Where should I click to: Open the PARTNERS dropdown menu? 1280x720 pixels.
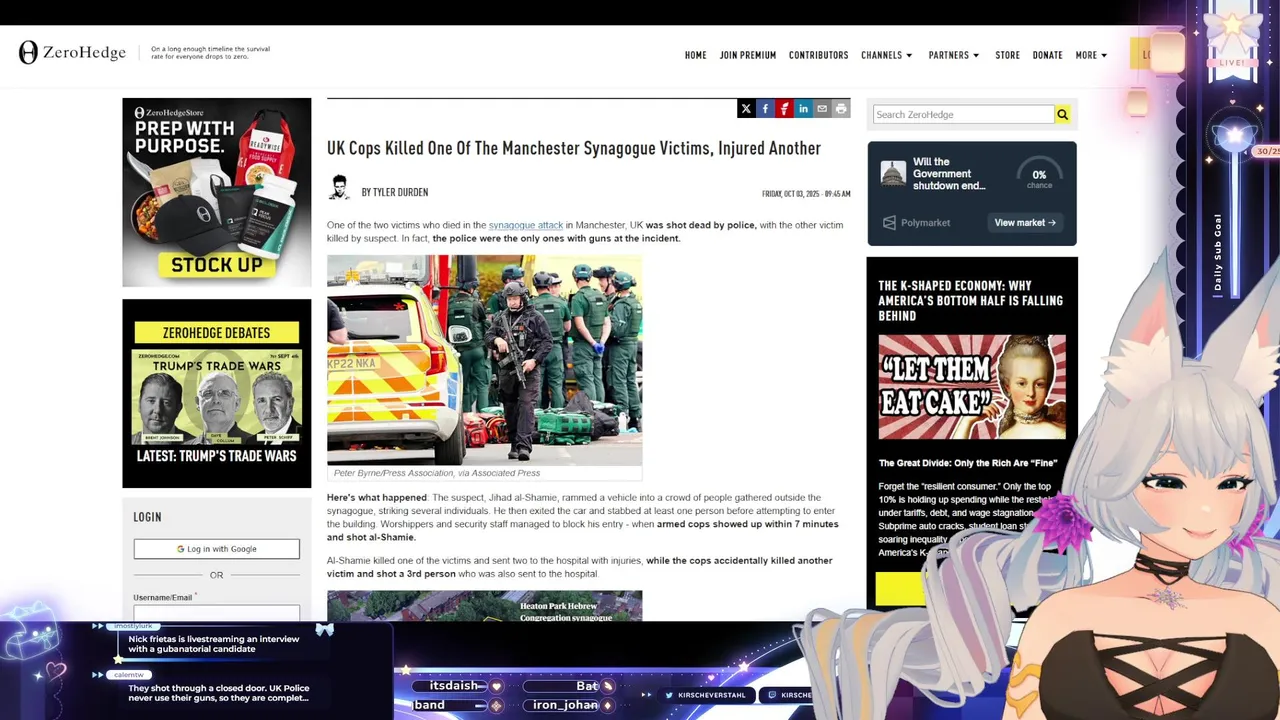coord(954,55)
